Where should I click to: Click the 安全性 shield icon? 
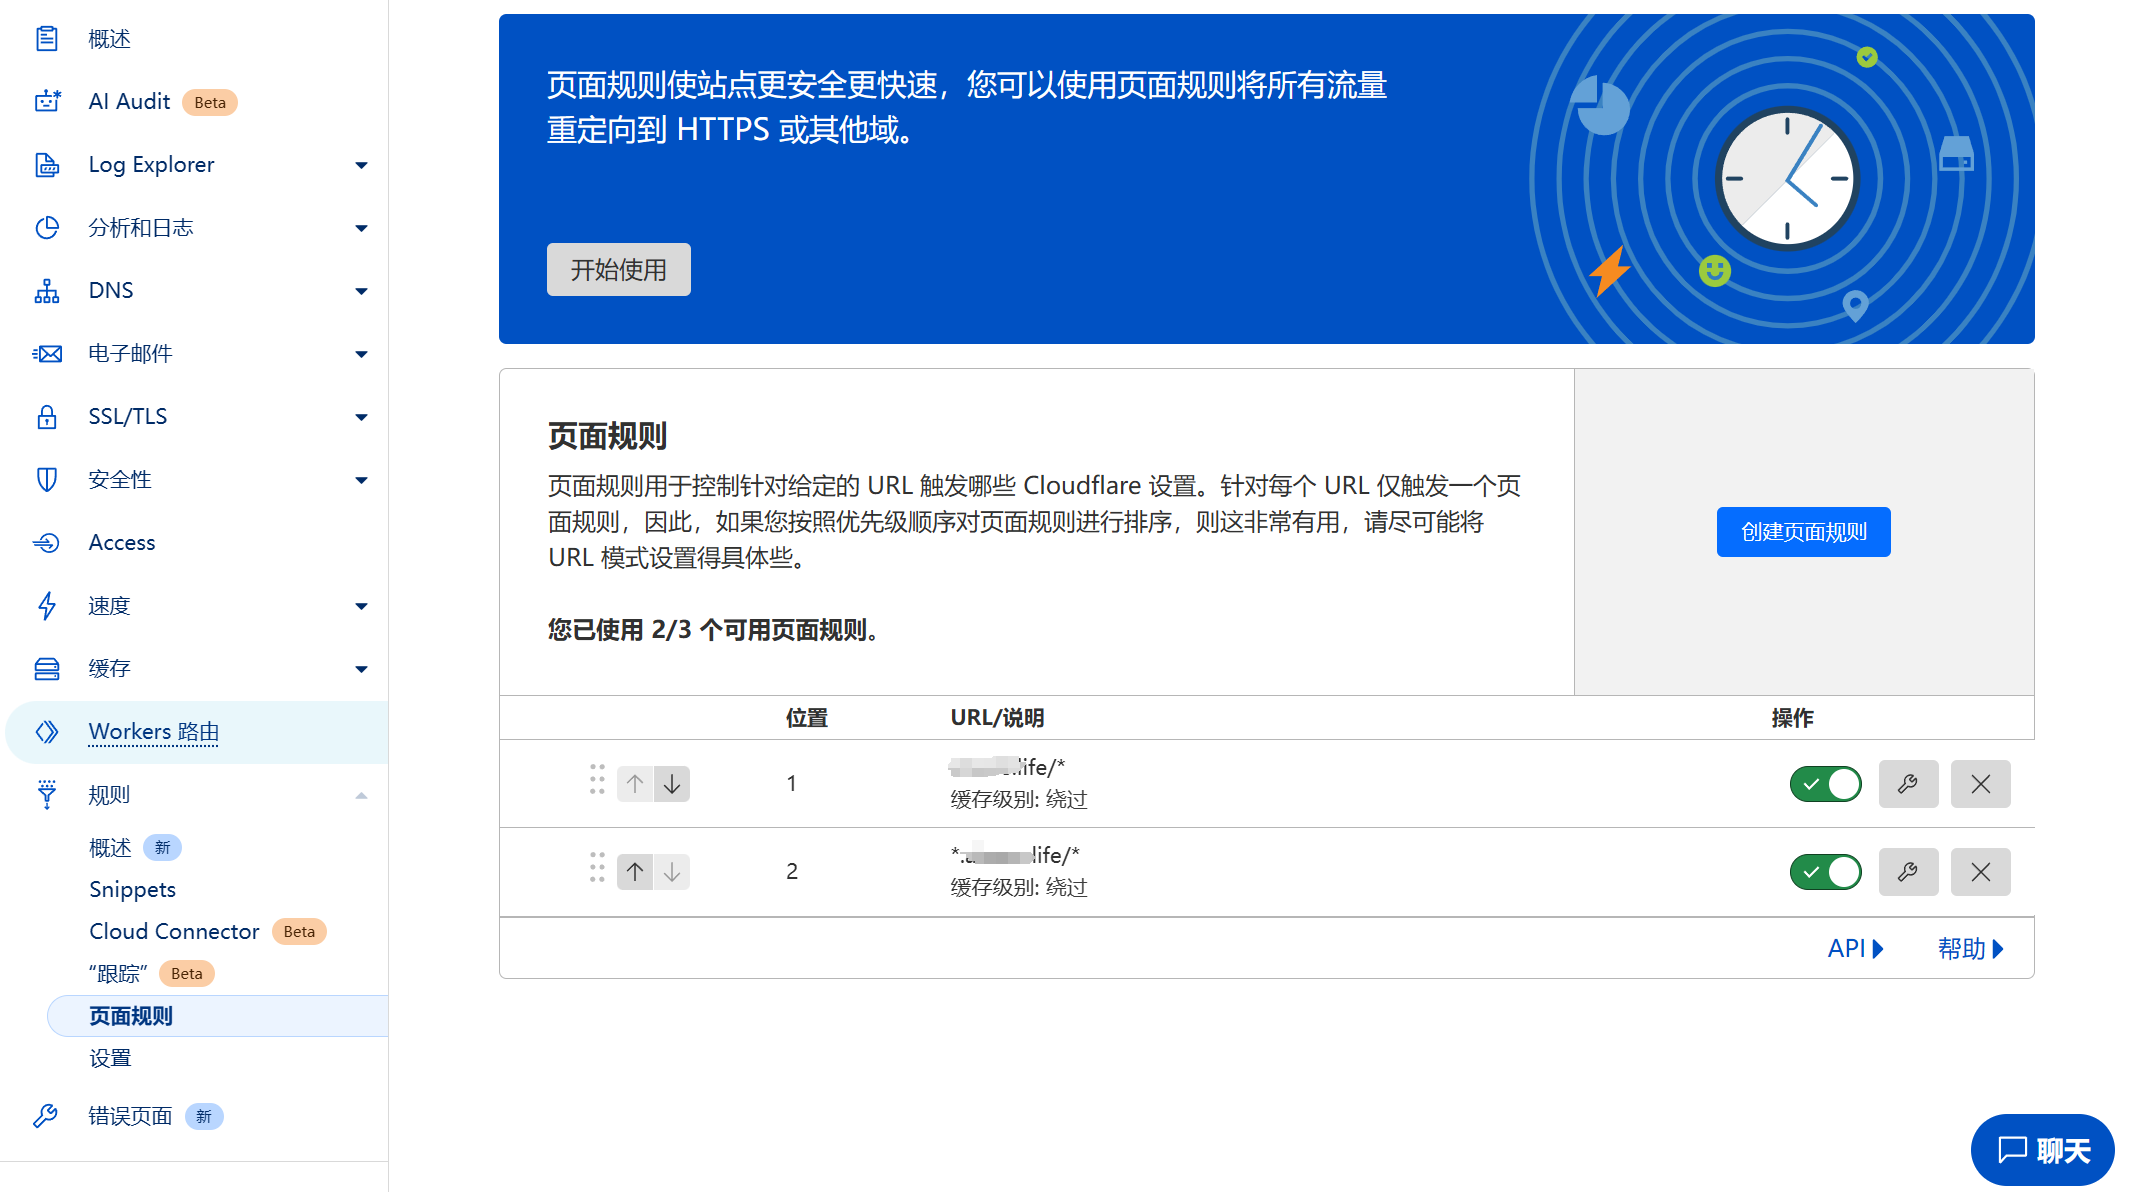[47, 480]
